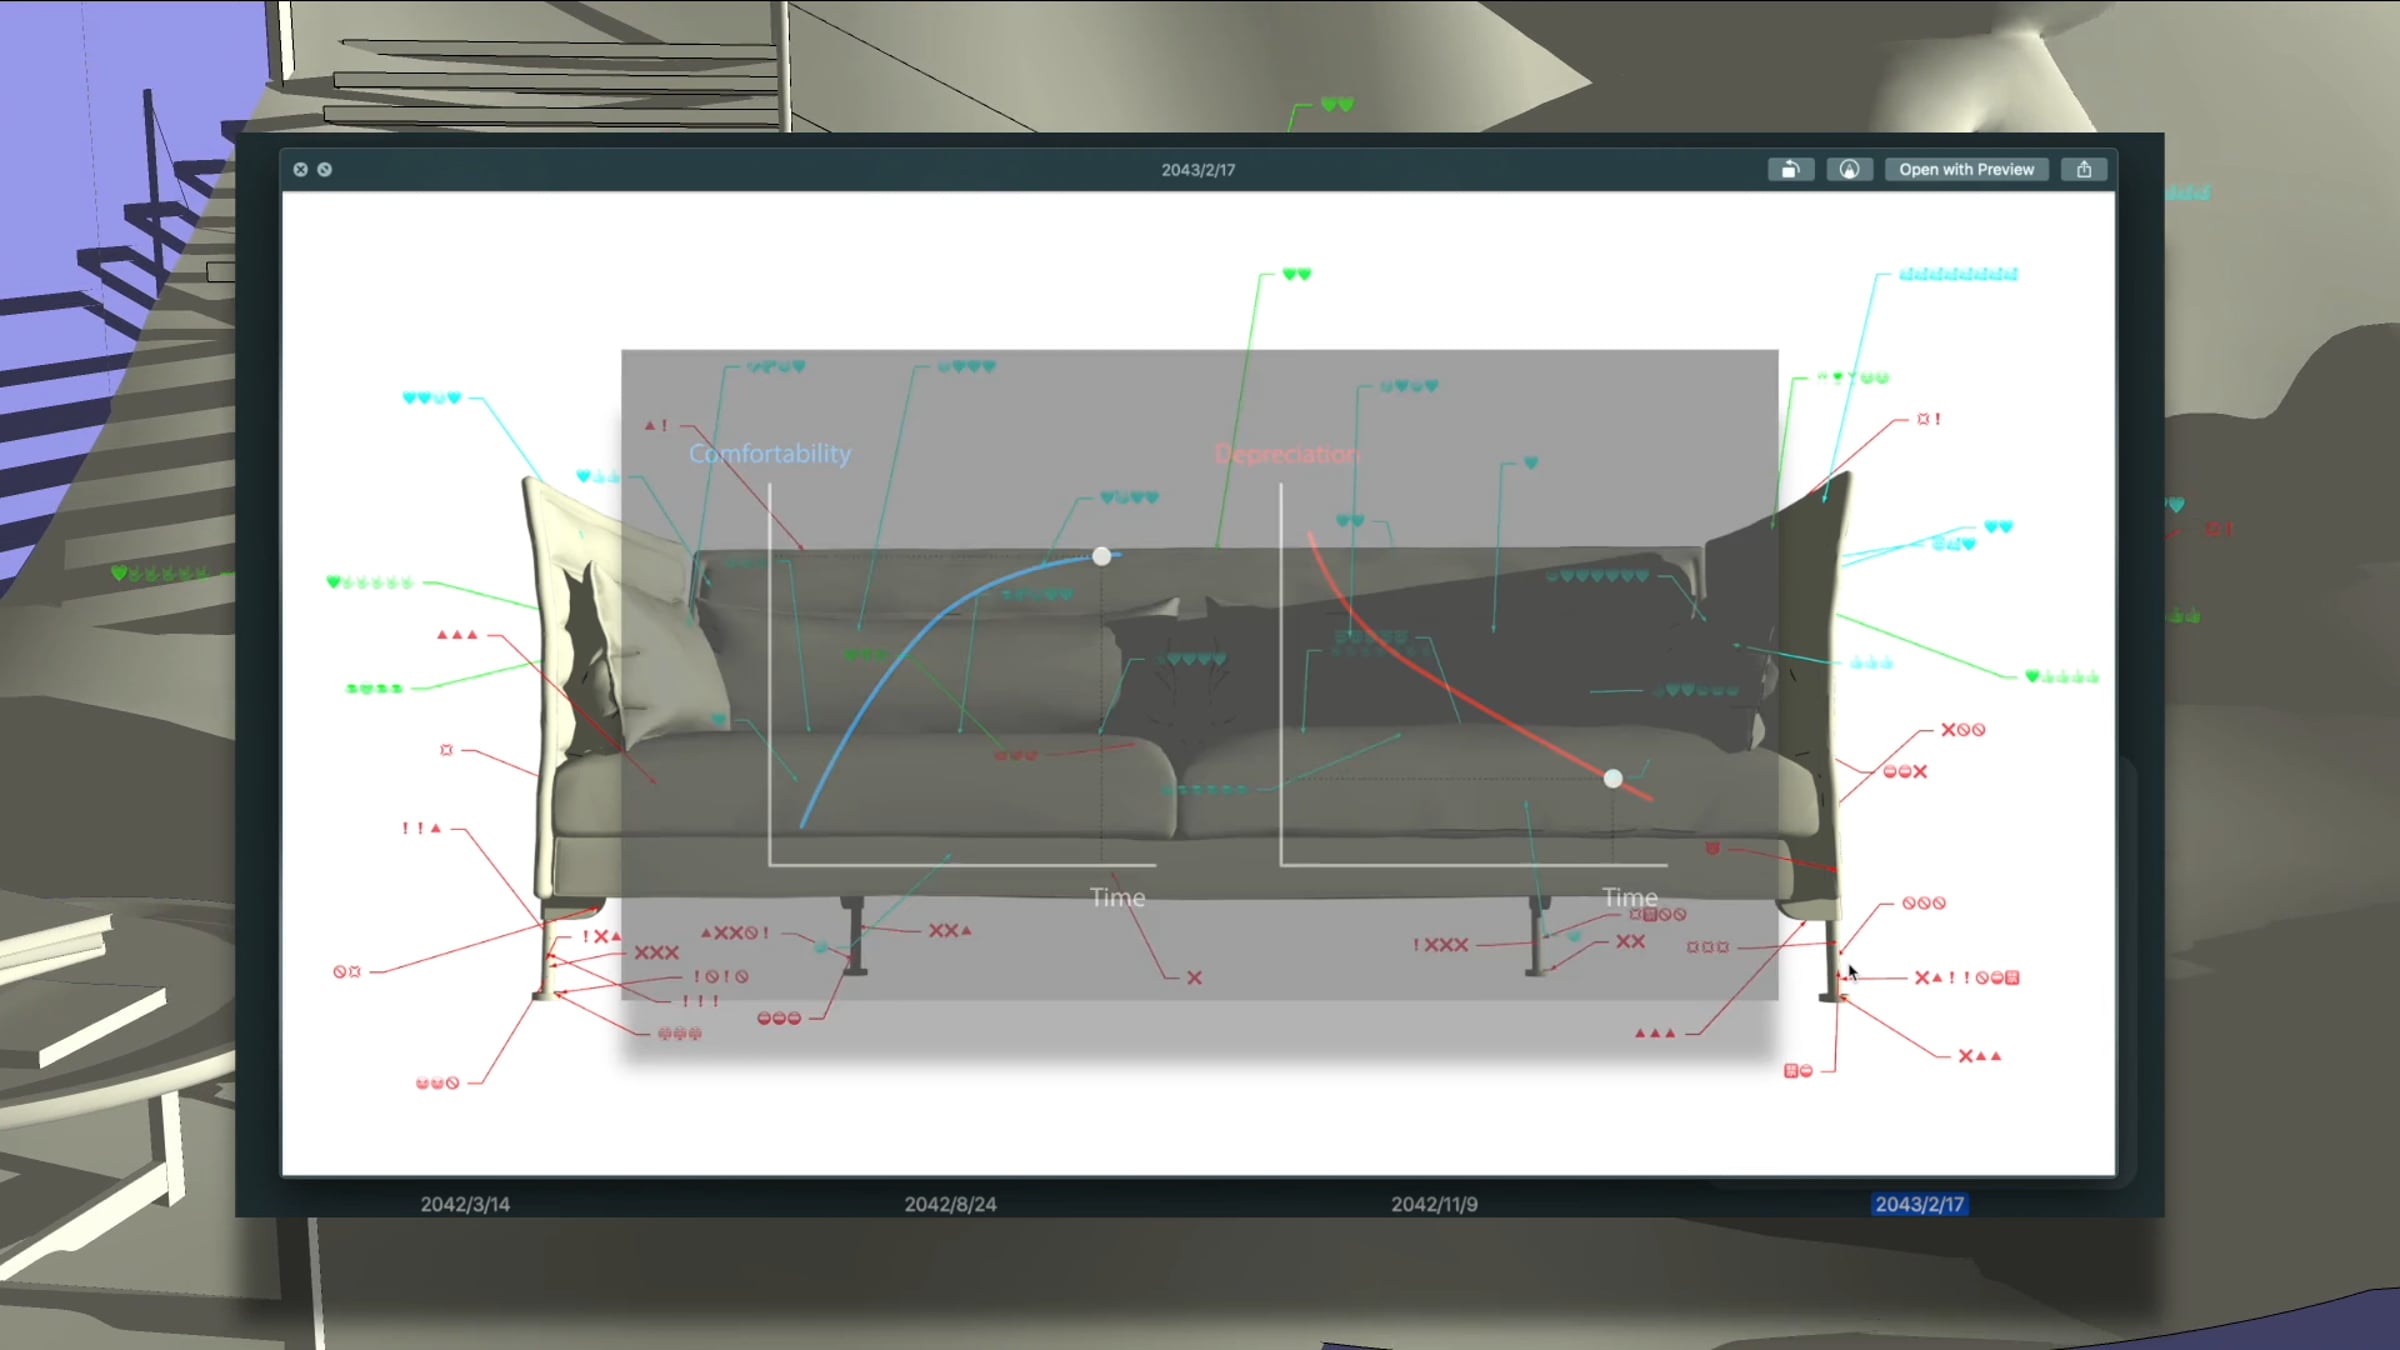Click the Time label under the Depreciation graph
This screenshot has height=1350, width=2400.
1629,897
